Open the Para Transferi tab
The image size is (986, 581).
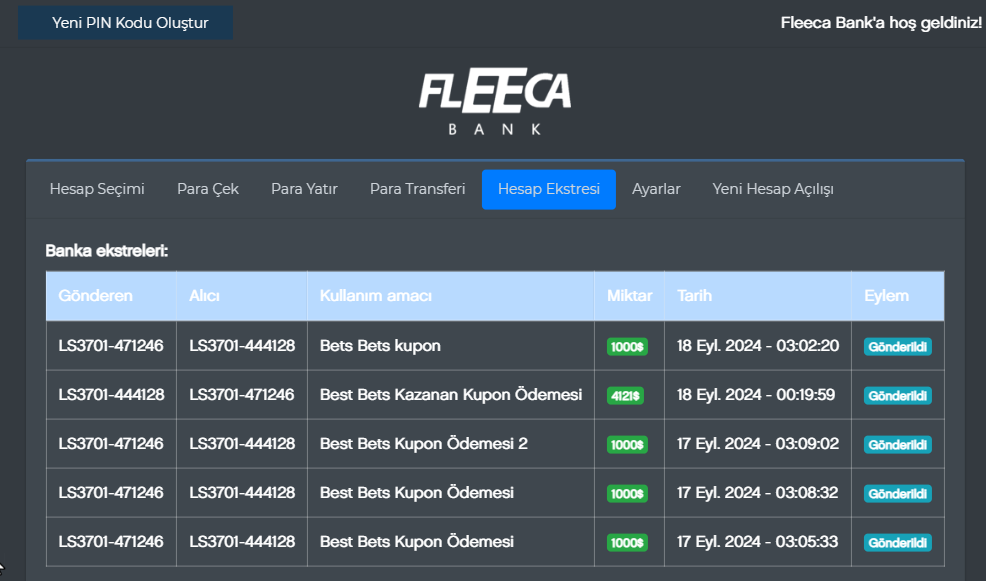[417, 189]
